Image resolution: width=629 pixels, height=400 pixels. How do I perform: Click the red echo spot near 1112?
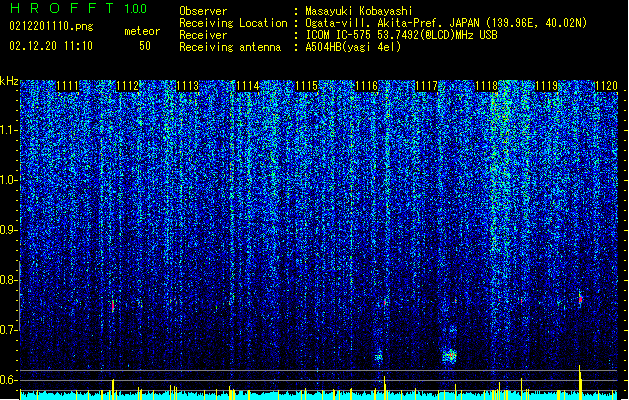click(113, 306)
